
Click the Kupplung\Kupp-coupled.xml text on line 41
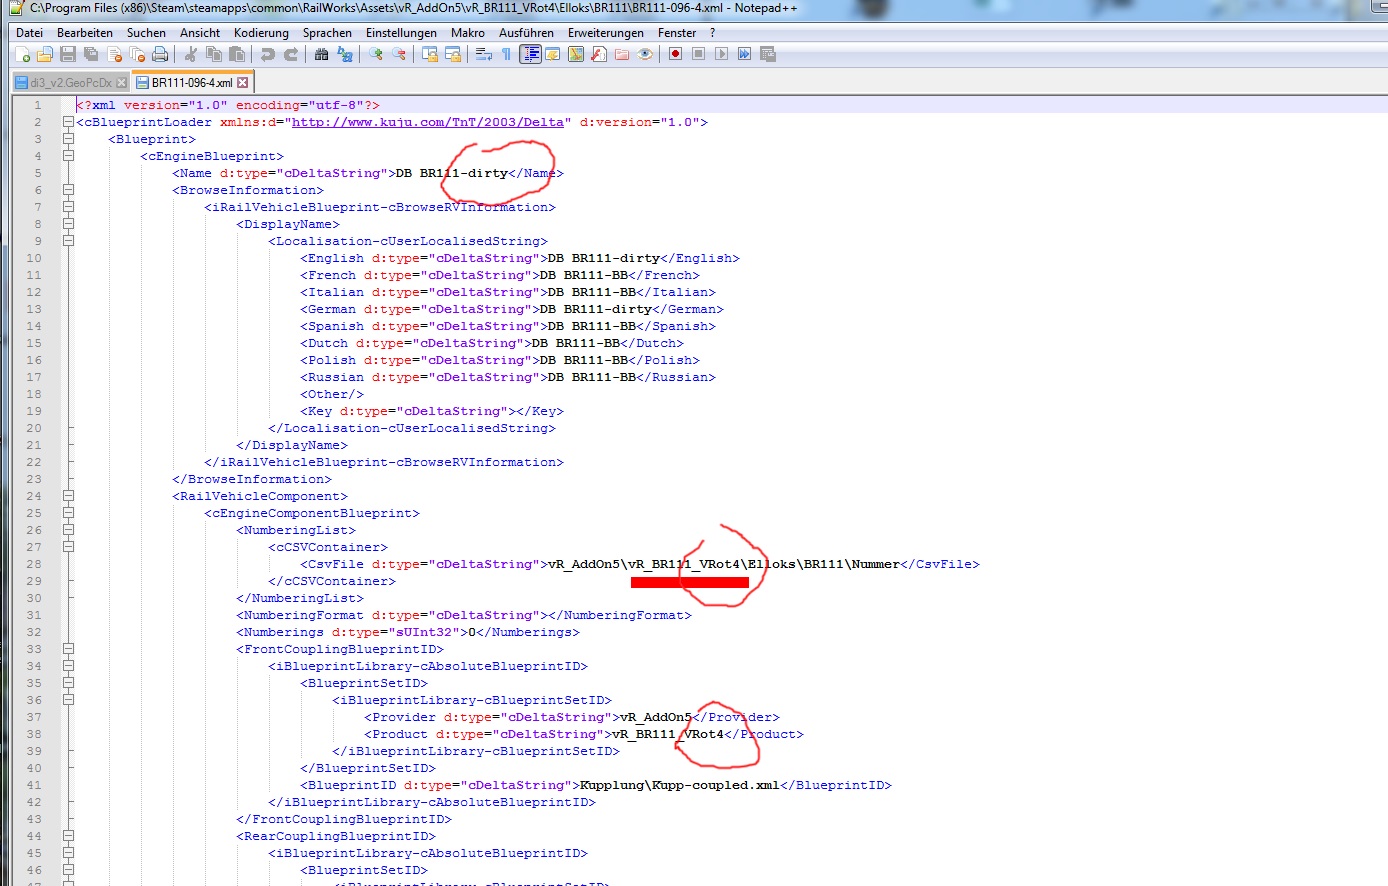click(x=680, y=785)
